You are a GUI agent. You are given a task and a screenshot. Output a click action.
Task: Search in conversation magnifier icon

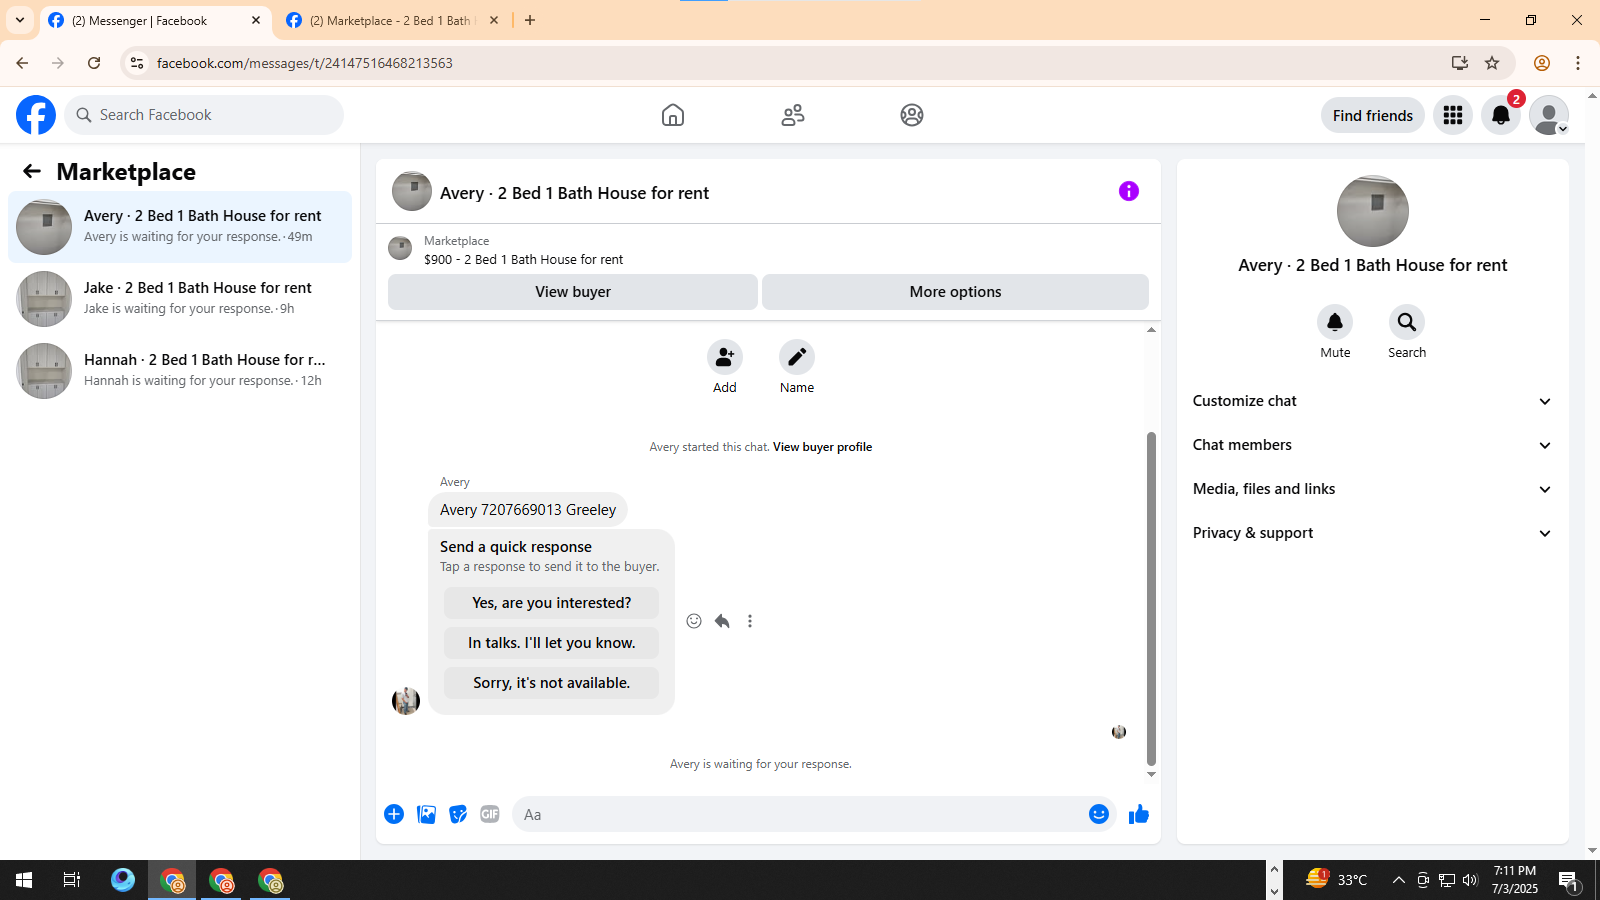point(1407,322)
